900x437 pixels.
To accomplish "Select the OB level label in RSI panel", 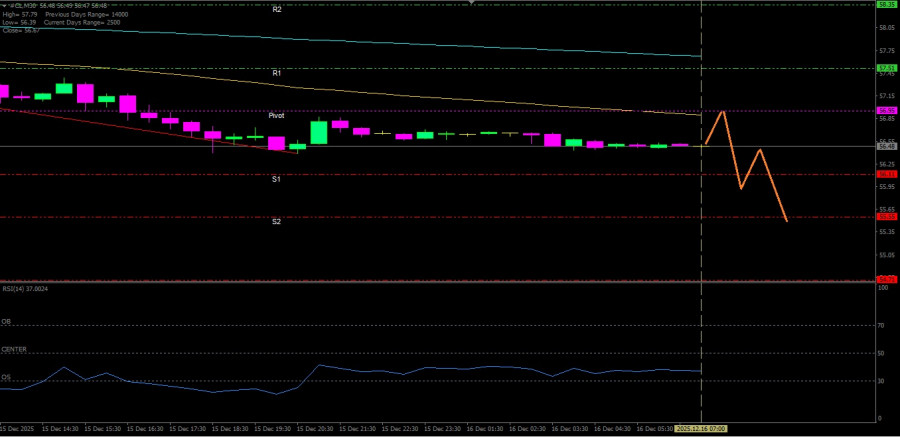I will pyautogui.click(x=6, y=322).
